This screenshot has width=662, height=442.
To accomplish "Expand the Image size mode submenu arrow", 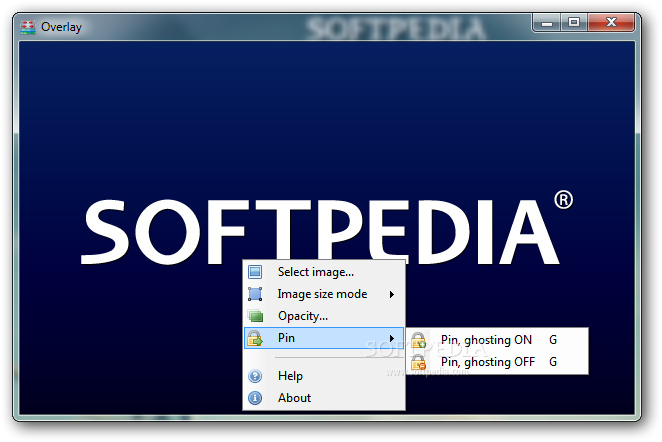I will [392, 294].
